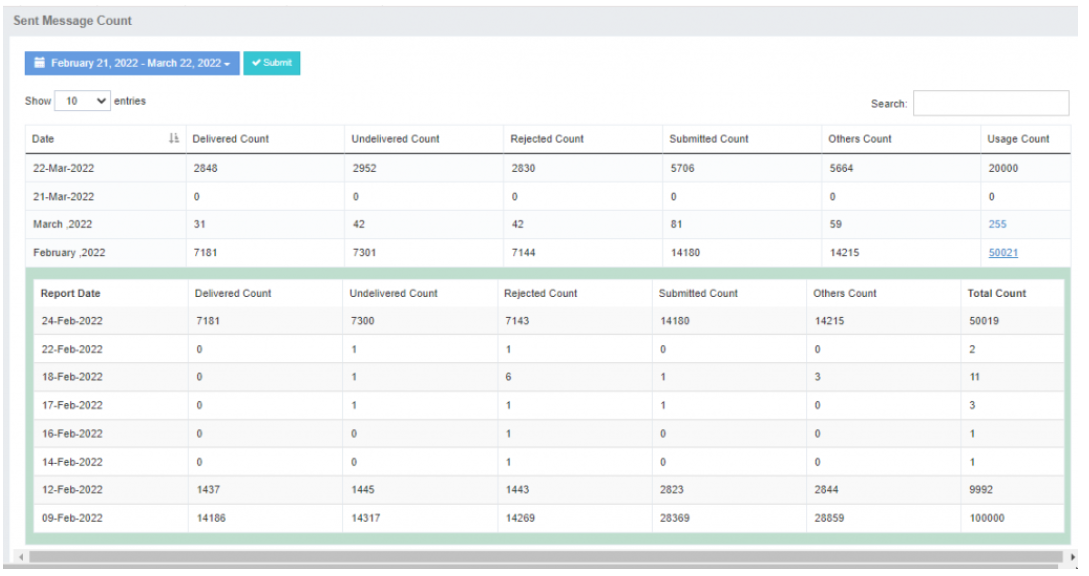Open the Show entries dropdown
The height and width of the screenshot is (576, 1089).
pos(83,101)
